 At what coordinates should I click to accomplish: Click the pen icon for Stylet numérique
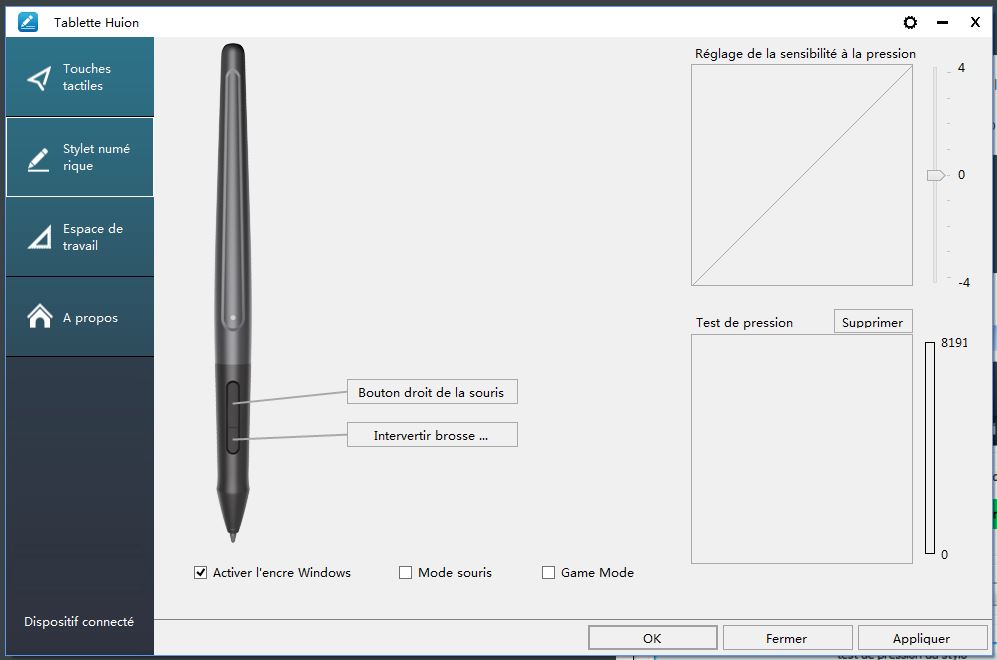(x=39, y=158)
